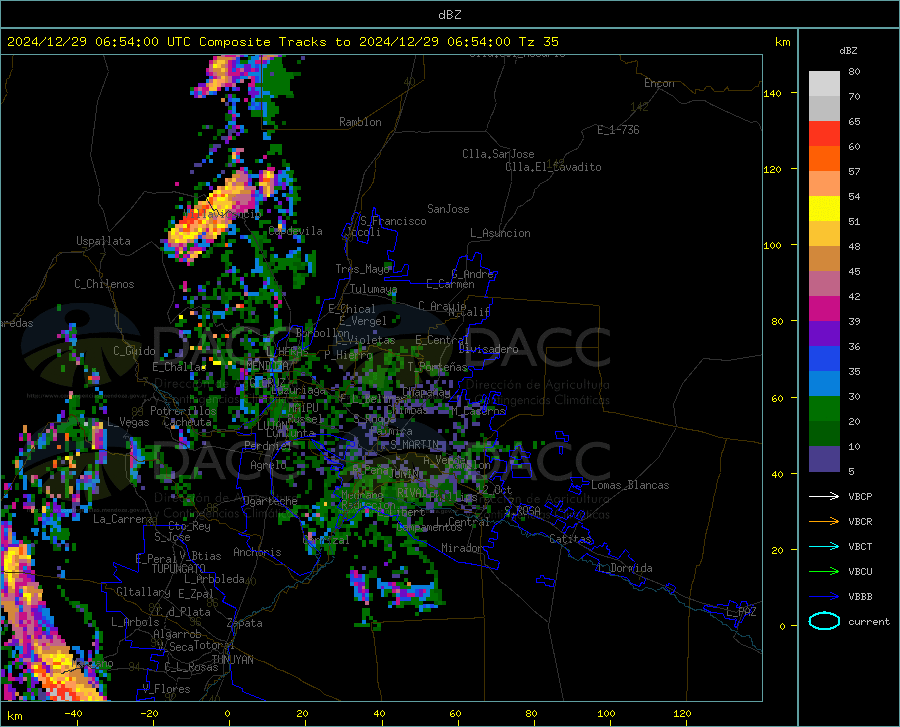900x727 pixels.
Task: Click the Ramblon map label
Action: click(x=360, y=122)
